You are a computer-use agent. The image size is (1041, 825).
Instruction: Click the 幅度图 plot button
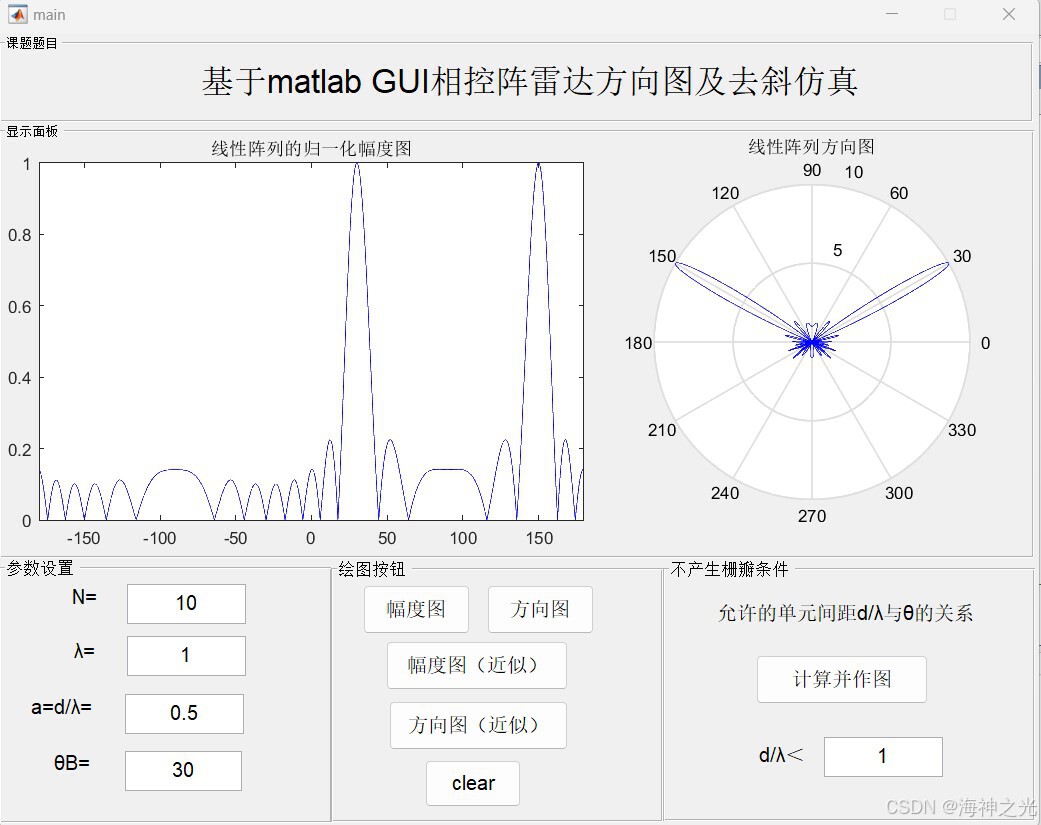point(416,609)
